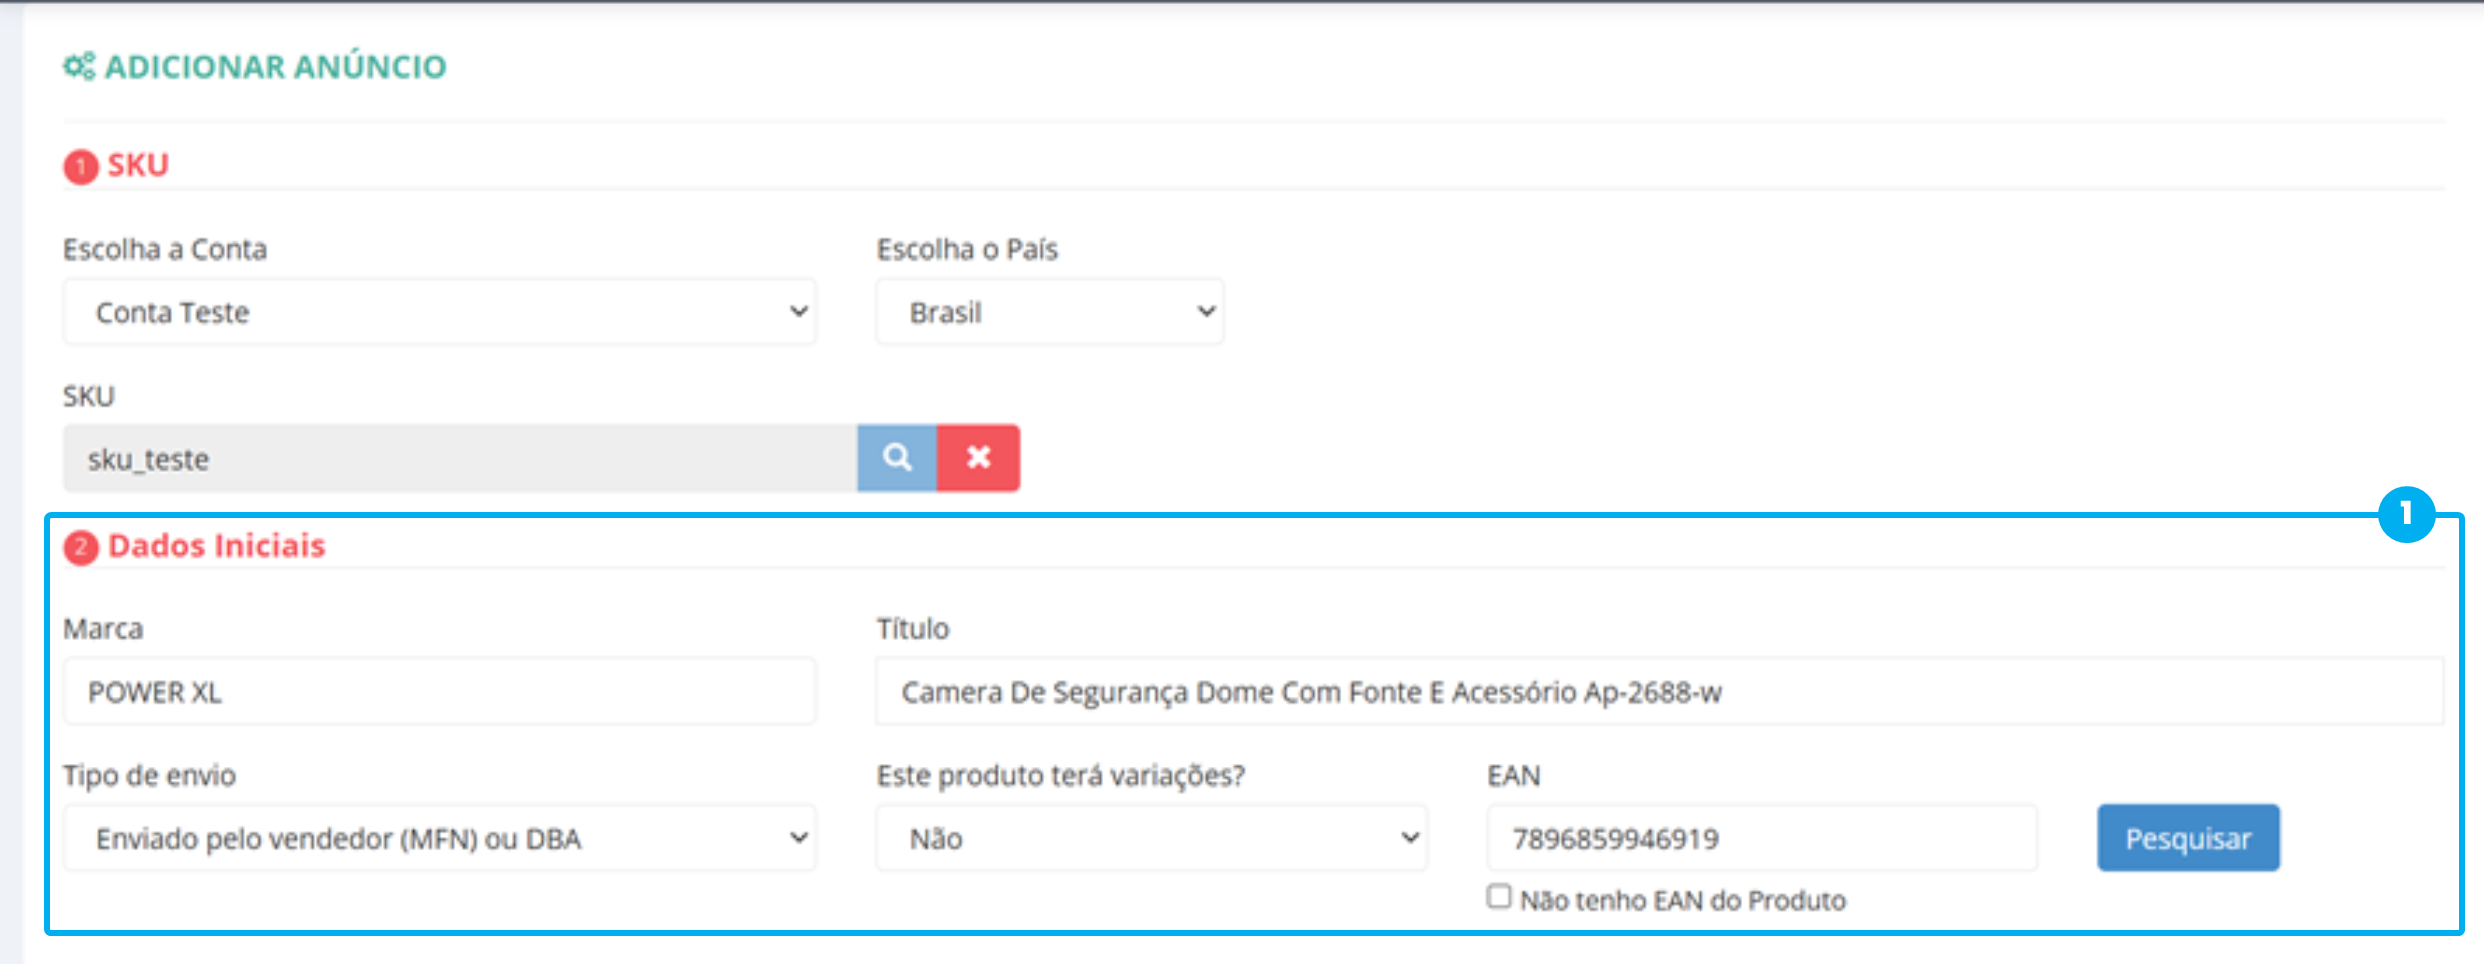Click the EAN number input field
Viewport: 2484px width, 964px height.
point(1762,838)
